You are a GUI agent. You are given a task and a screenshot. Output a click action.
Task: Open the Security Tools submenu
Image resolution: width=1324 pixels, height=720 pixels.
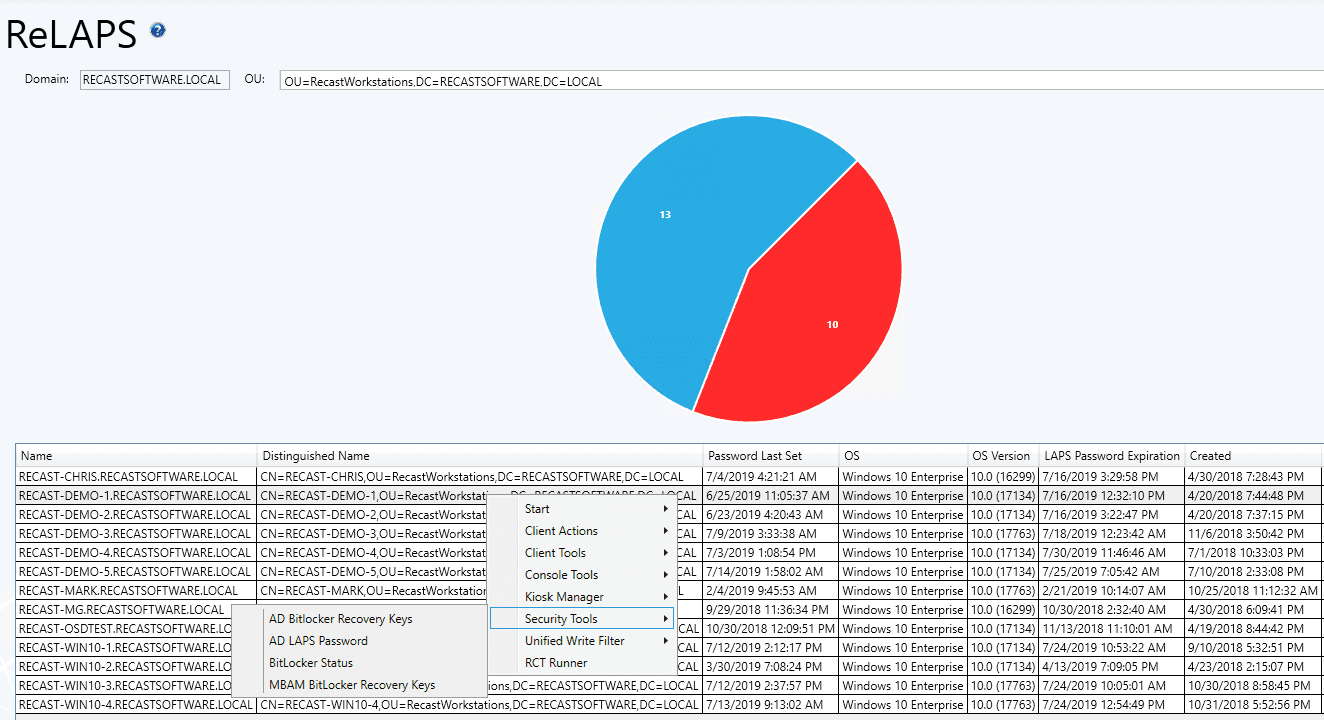click(x=582, y=619)
